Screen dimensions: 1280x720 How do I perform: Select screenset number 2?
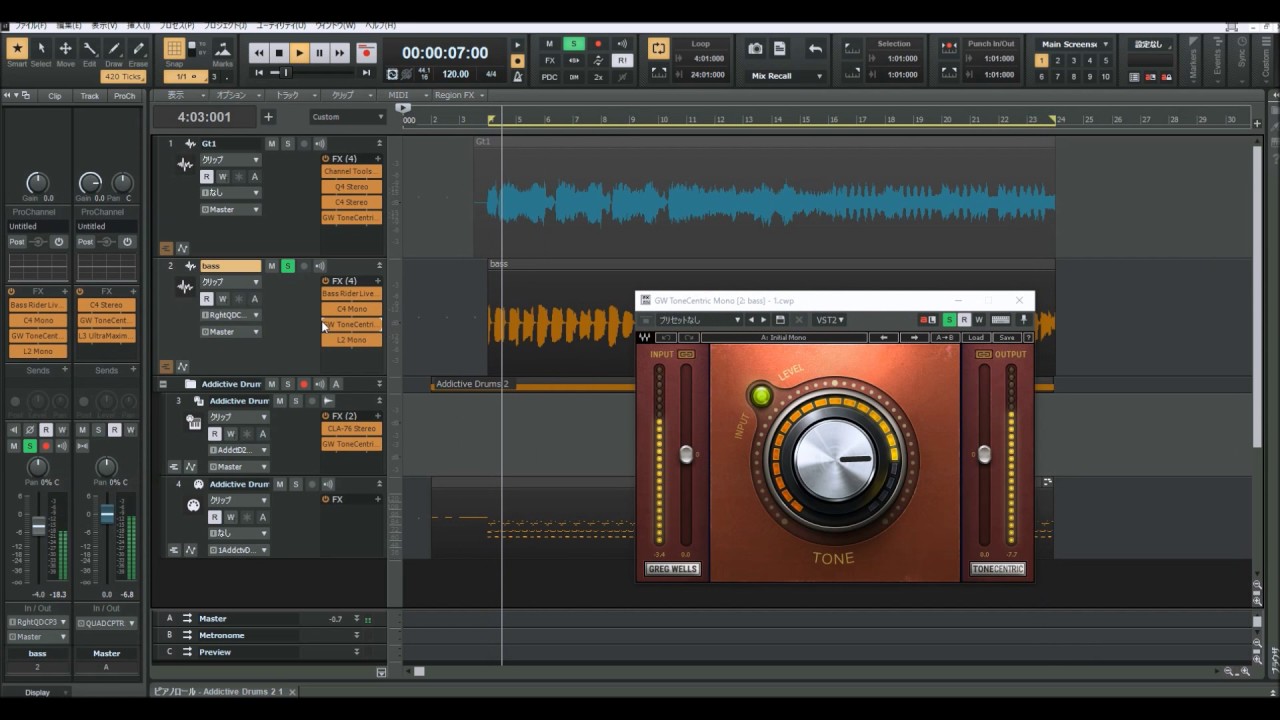click(x=1057, y=61)
